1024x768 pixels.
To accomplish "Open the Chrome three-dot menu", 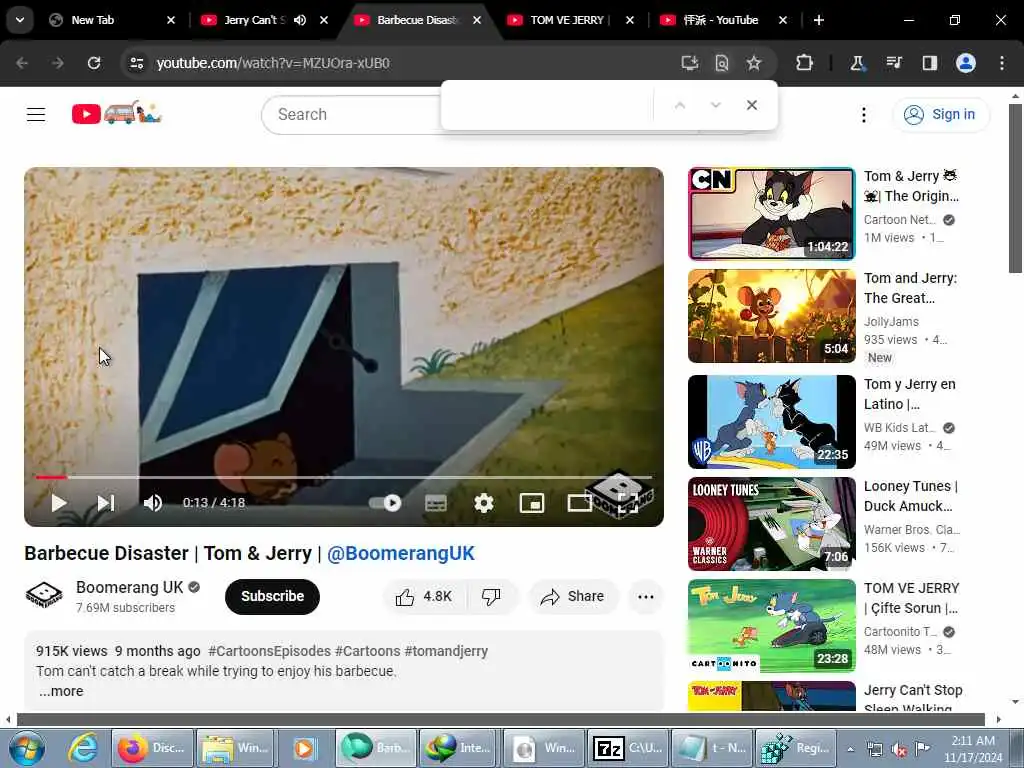I will tap(1002, 63).
